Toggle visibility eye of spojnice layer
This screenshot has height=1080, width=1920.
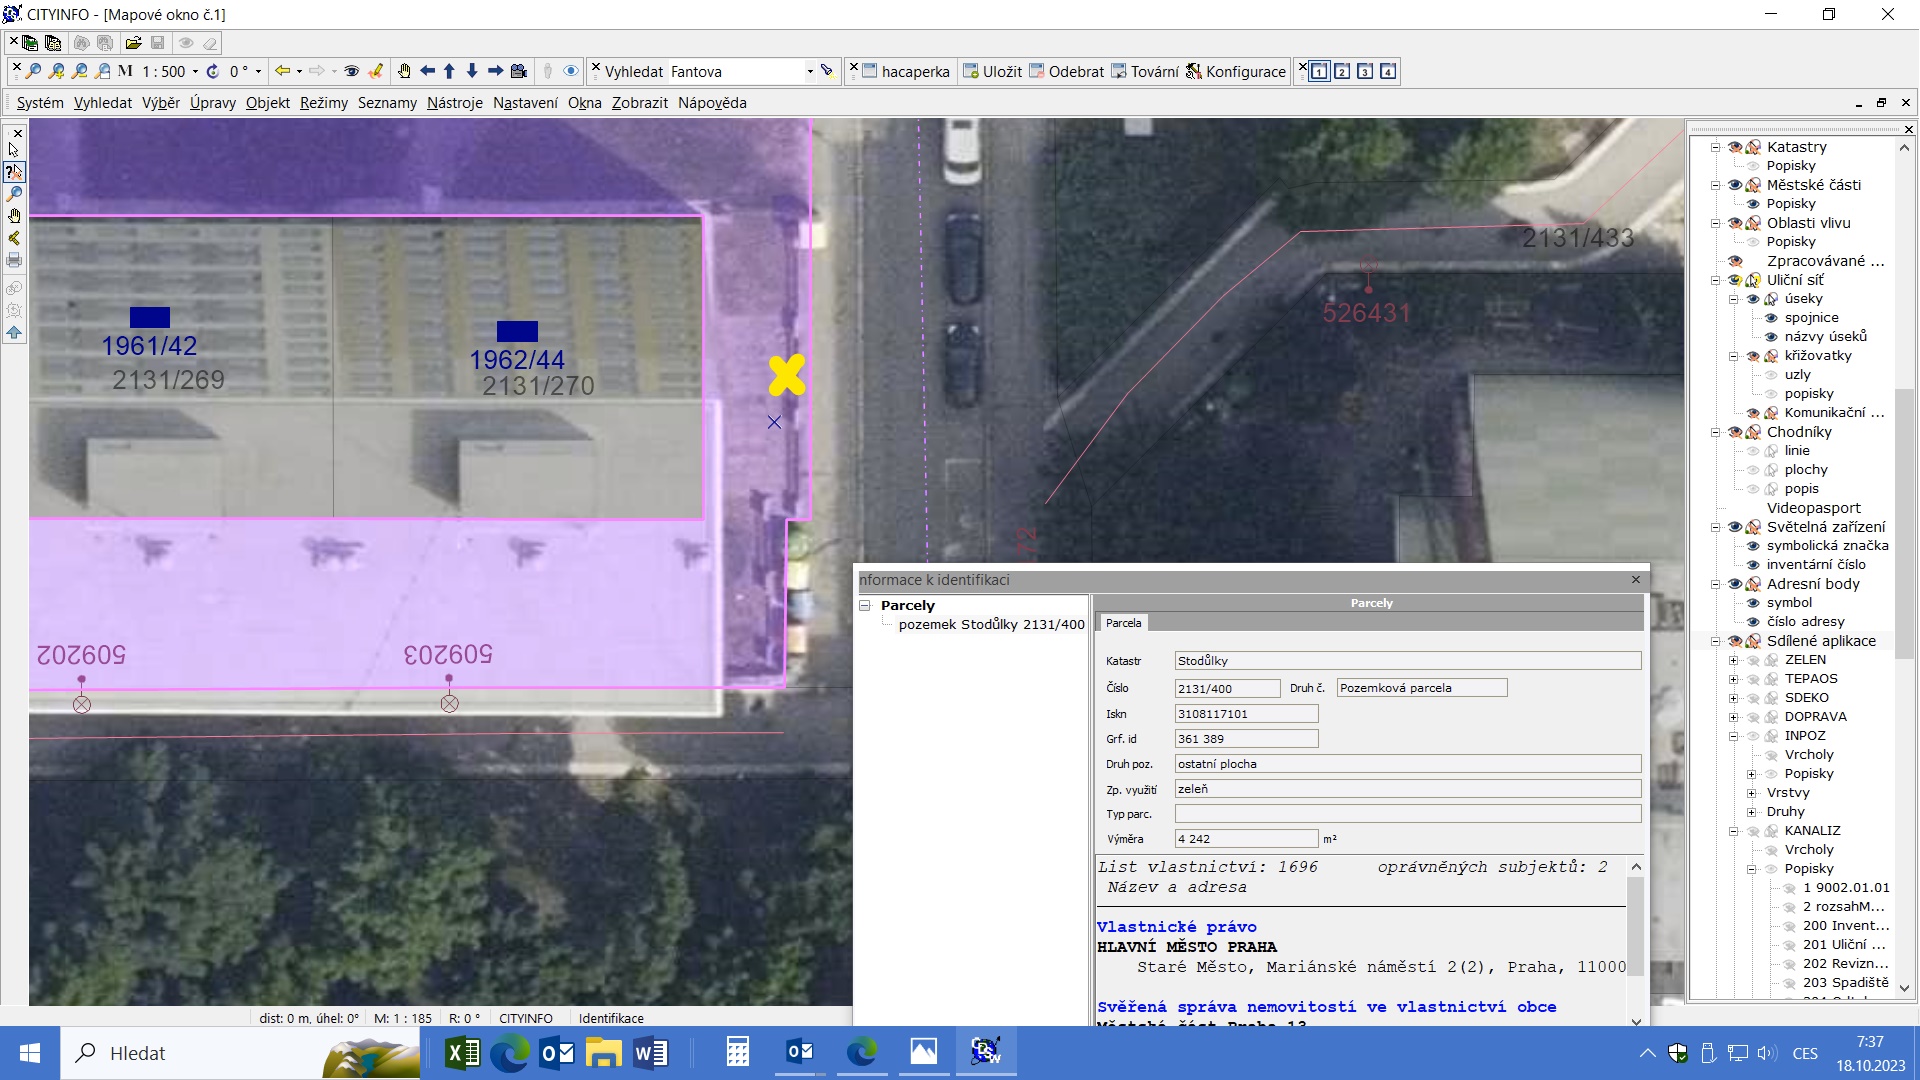1771,318
